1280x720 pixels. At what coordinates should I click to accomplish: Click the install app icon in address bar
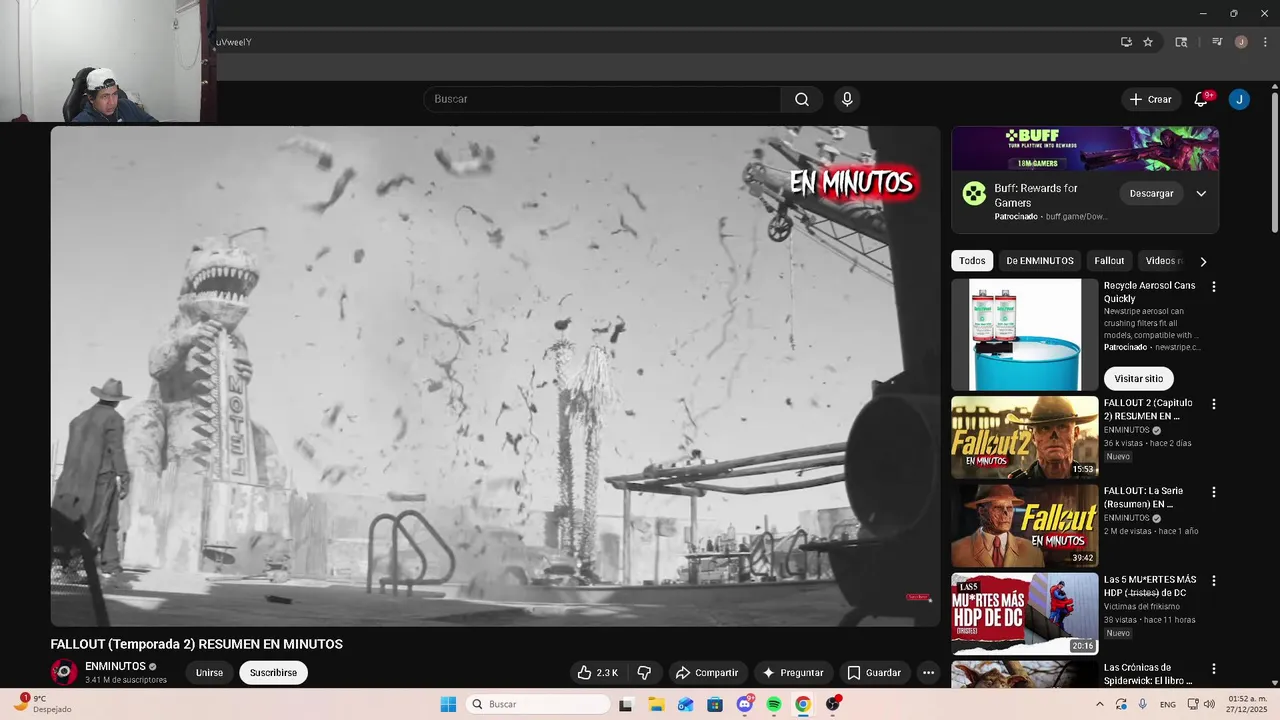click(x=1126, y=42)
